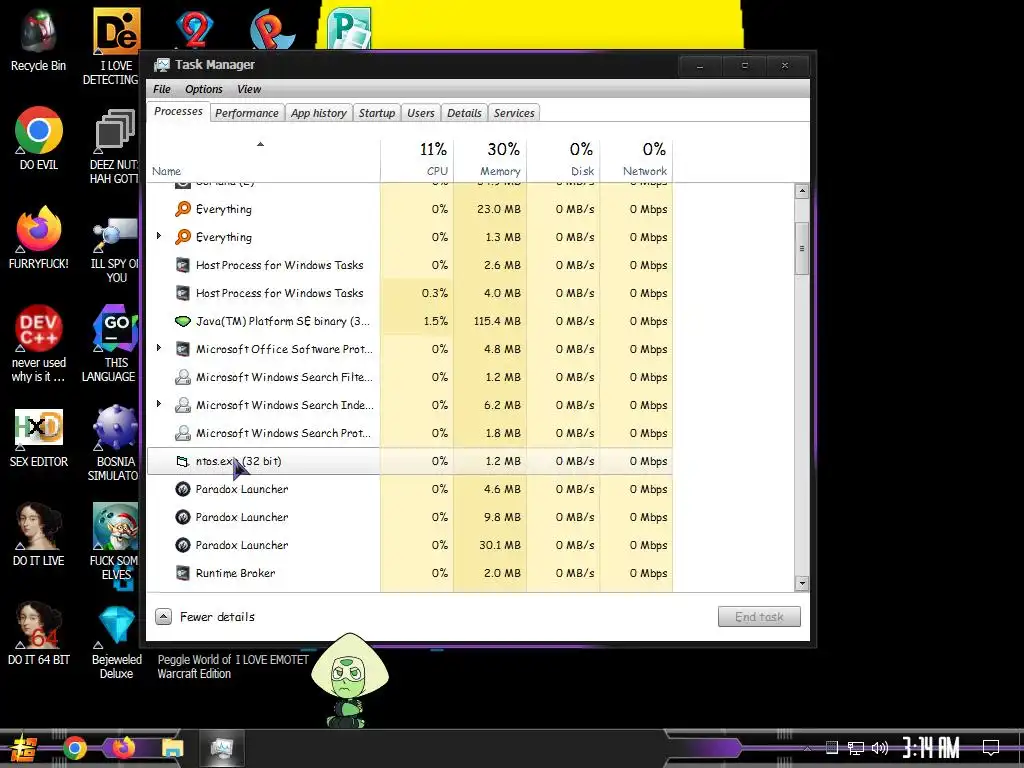The height and width of the screenshot is (768, 1024).
Task: Select the DO IT LIVE desktop icon
Action: click(39, 526)
